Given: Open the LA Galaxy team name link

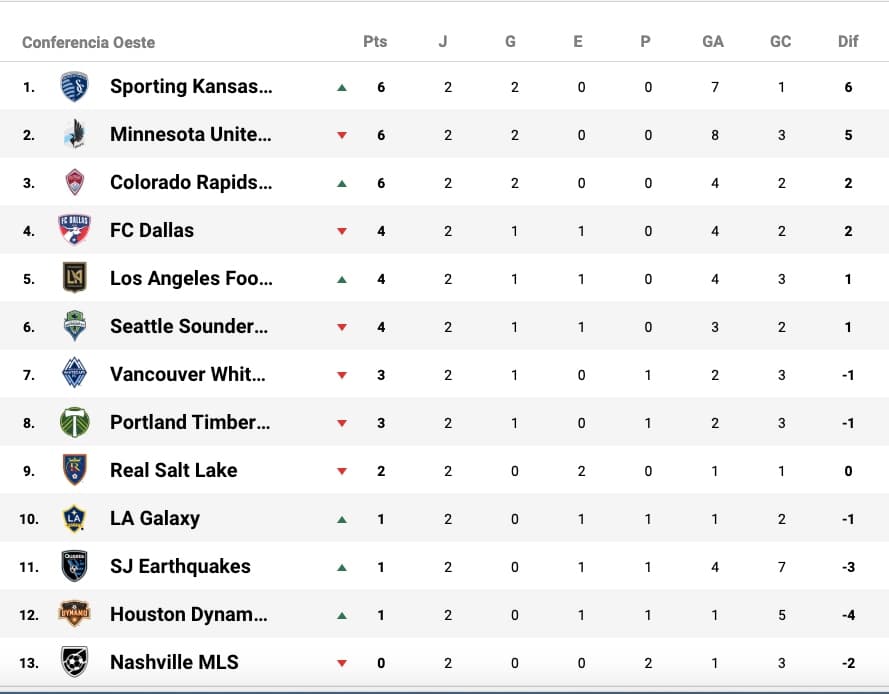Looking at the screenshot, I should [x=155, y=518].
